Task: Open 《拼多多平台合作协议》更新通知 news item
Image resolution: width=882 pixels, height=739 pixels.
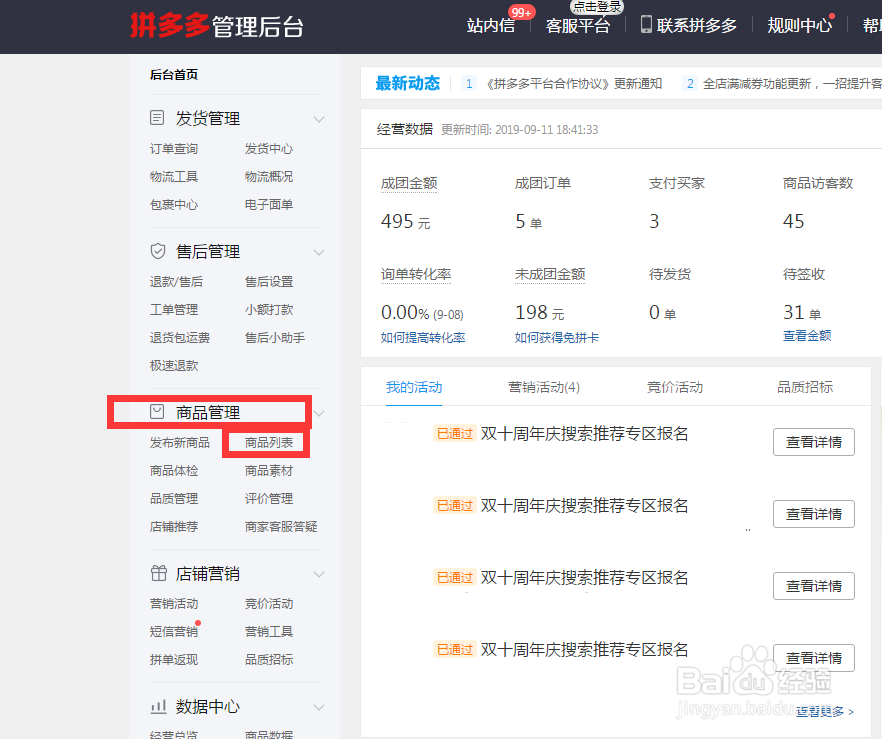Action: coord(574,84)
